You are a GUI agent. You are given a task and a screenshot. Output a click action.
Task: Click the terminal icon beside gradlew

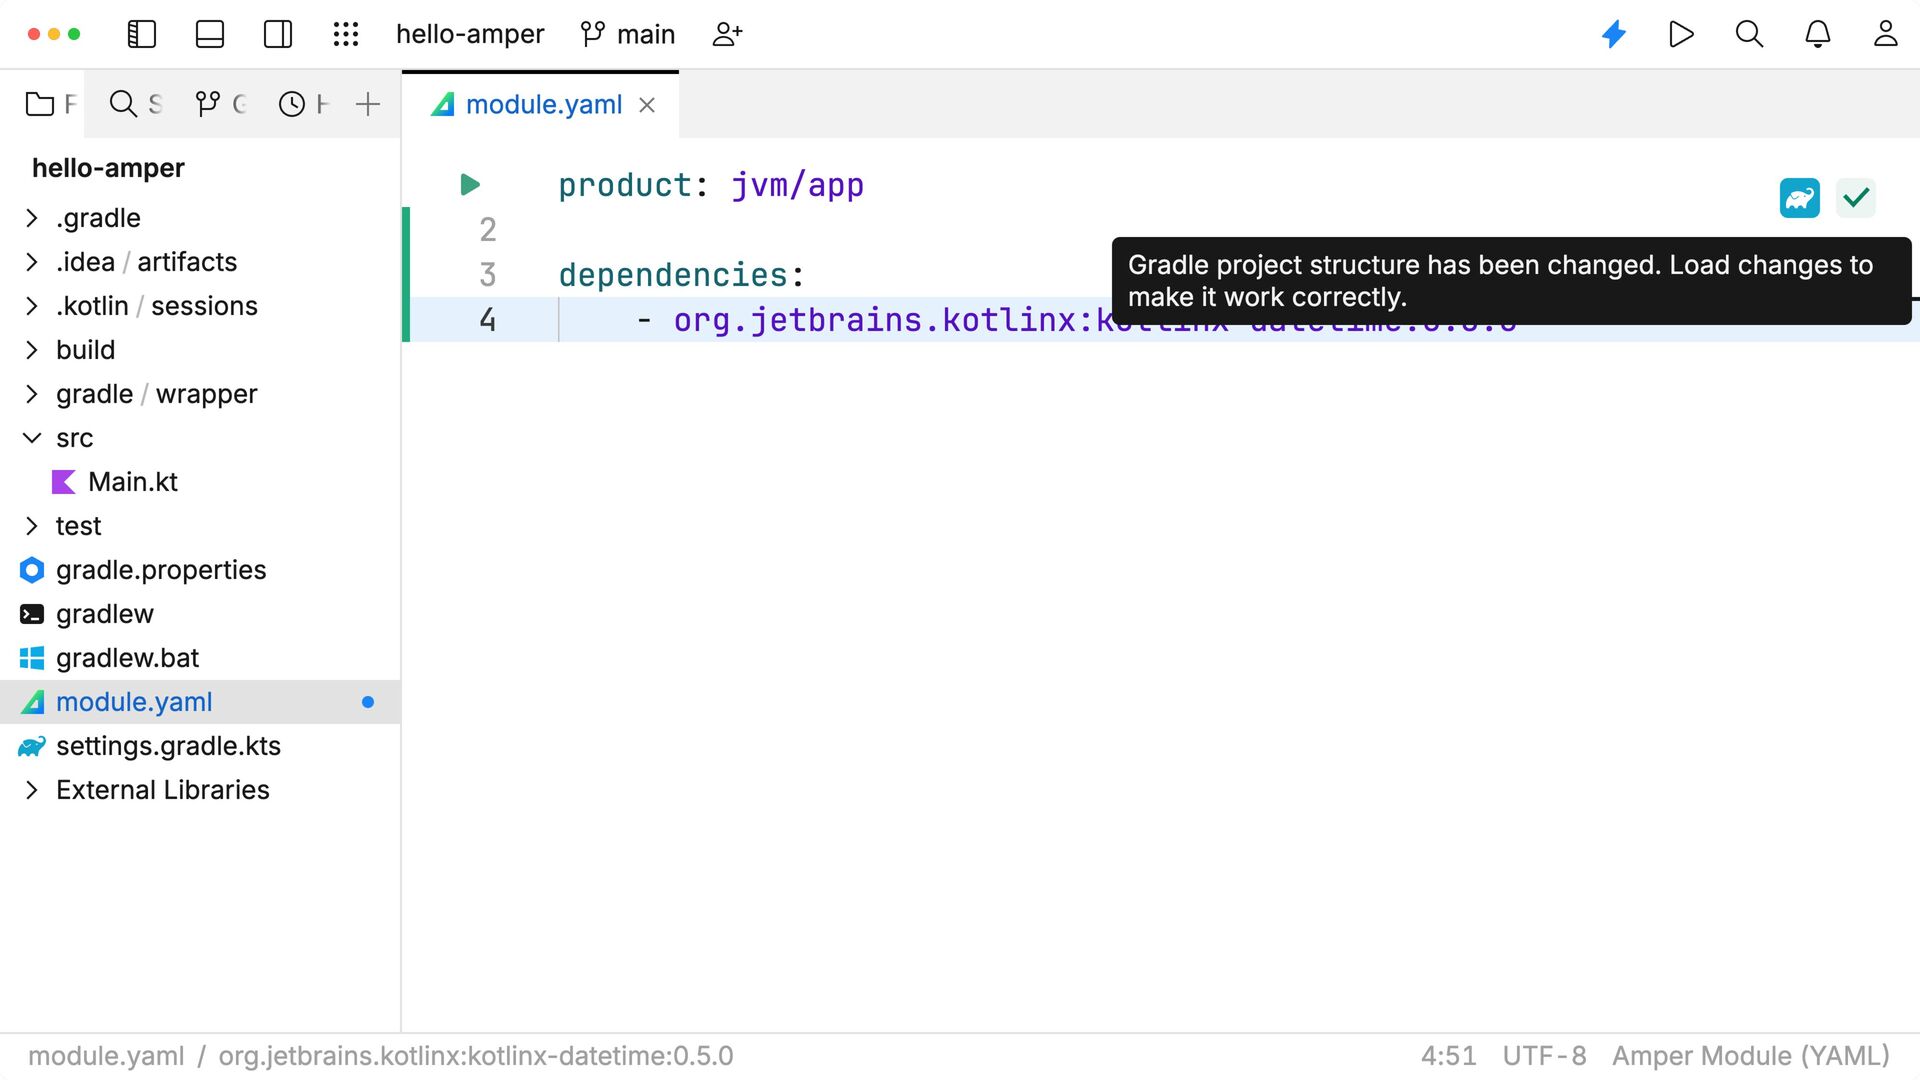(32, 614)
